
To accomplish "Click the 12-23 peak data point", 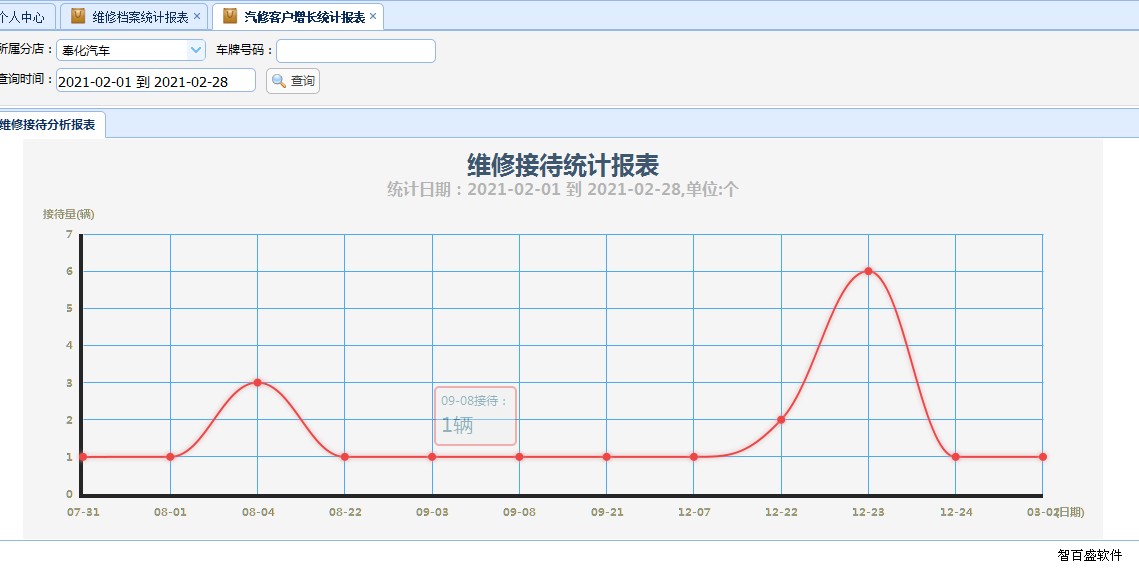I will pos(868,271).
